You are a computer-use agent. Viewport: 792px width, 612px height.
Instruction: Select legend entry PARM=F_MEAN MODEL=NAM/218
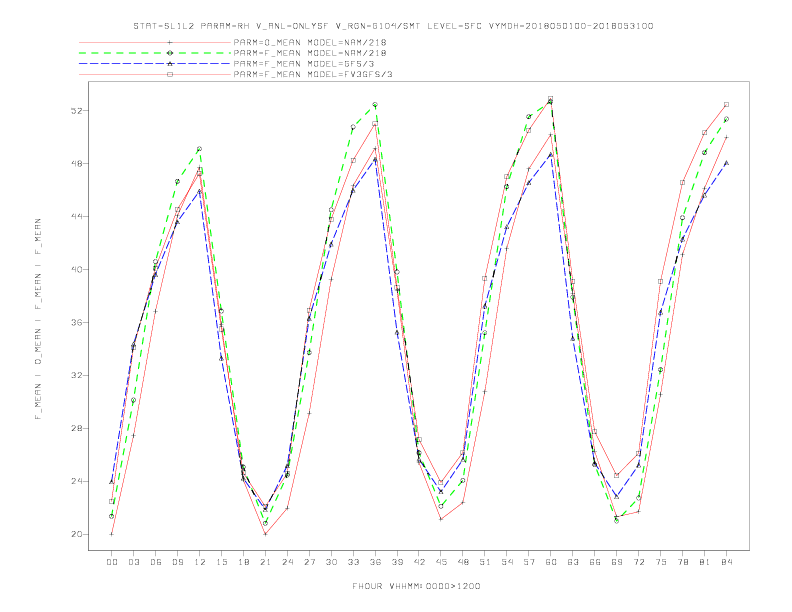coord(310,53)
